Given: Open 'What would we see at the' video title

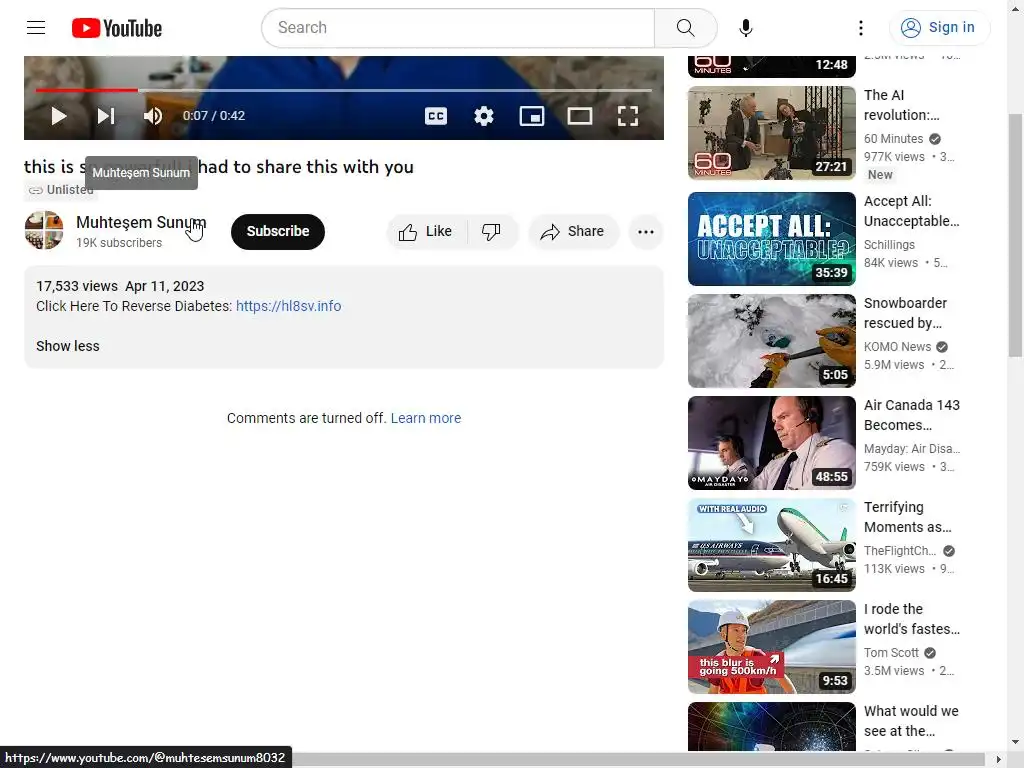Looking at the screenshot, I should point(911,721).
